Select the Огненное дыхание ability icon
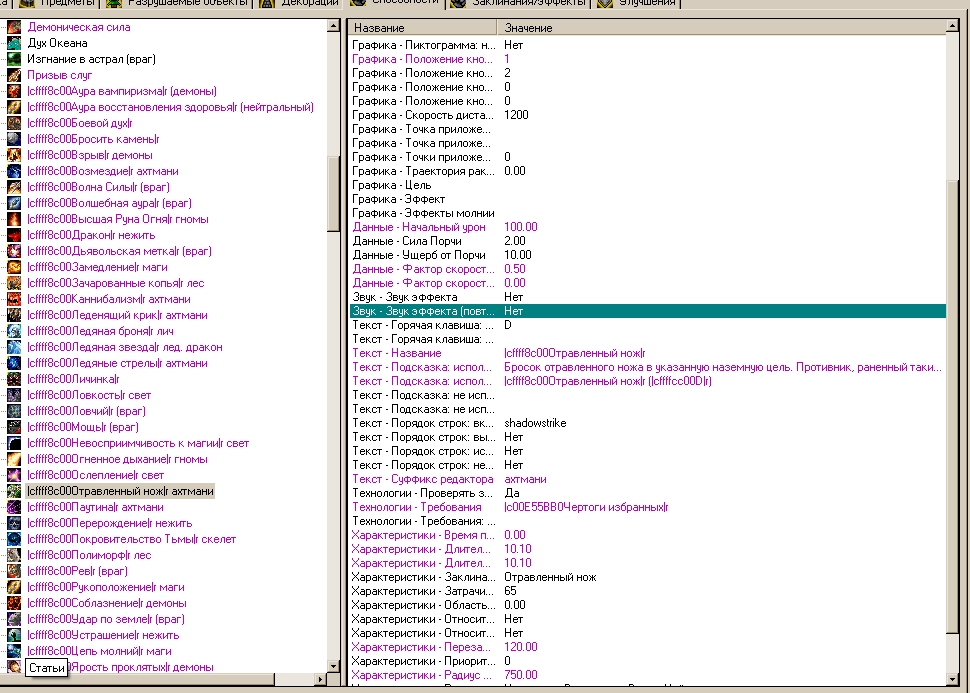Screen dimensions: 970x693 pos(14,459)
